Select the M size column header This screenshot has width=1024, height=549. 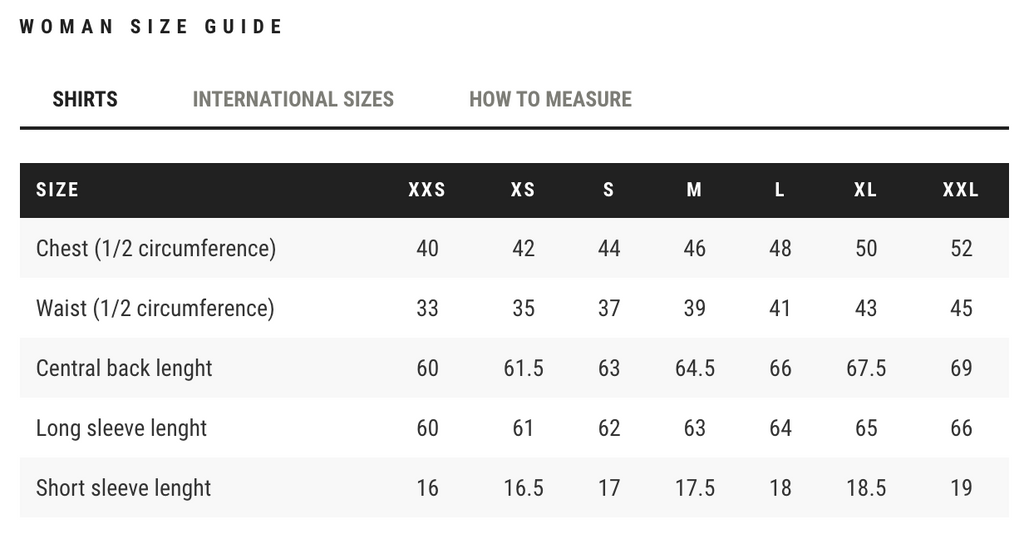[694, 190]
